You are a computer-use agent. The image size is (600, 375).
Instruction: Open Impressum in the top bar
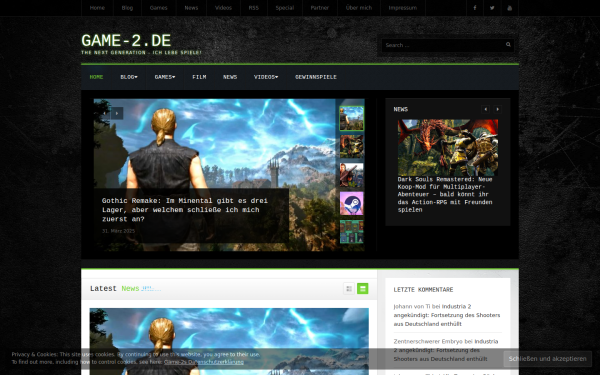click(x=403, y=8)
